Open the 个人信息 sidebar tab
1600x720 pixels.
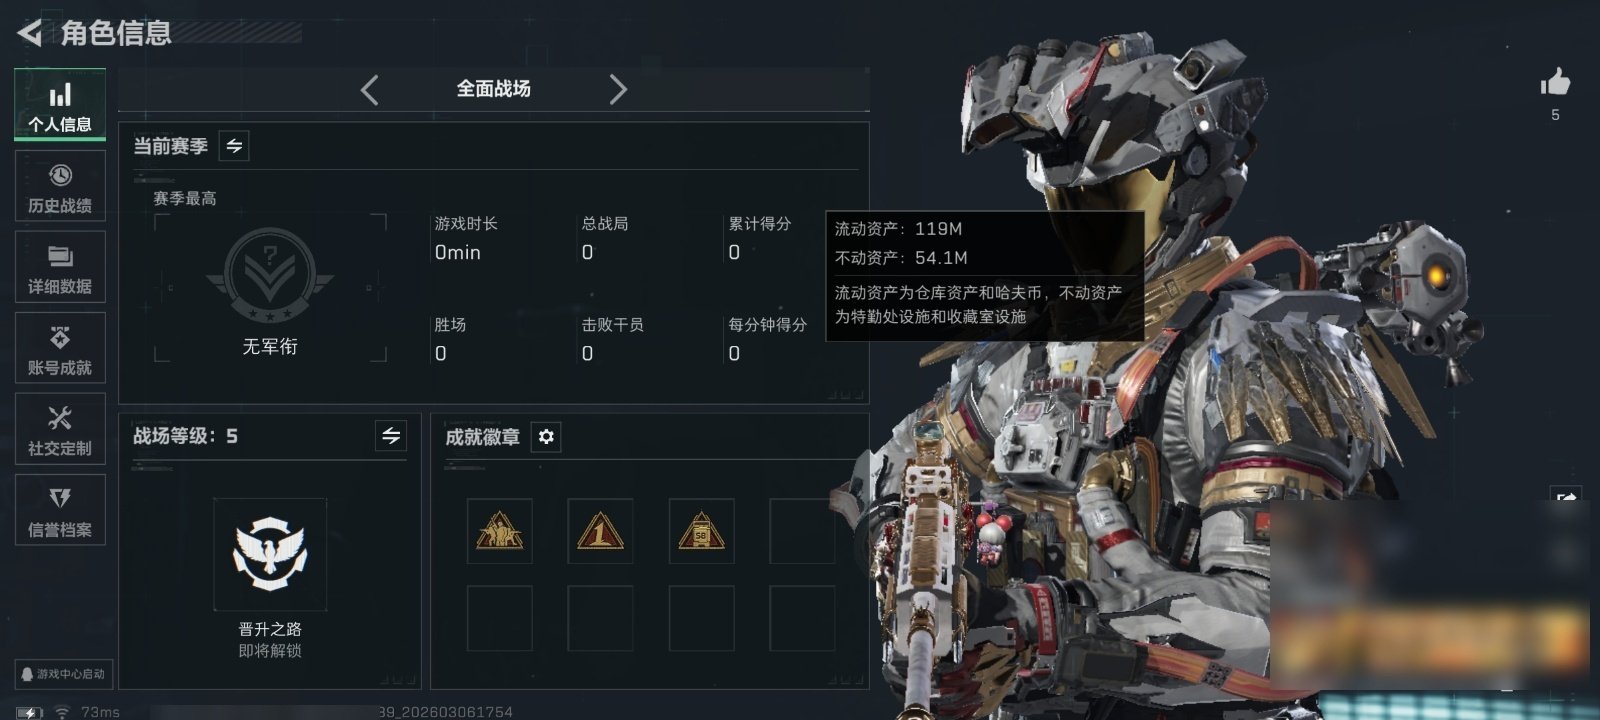[x=60, y=105]
